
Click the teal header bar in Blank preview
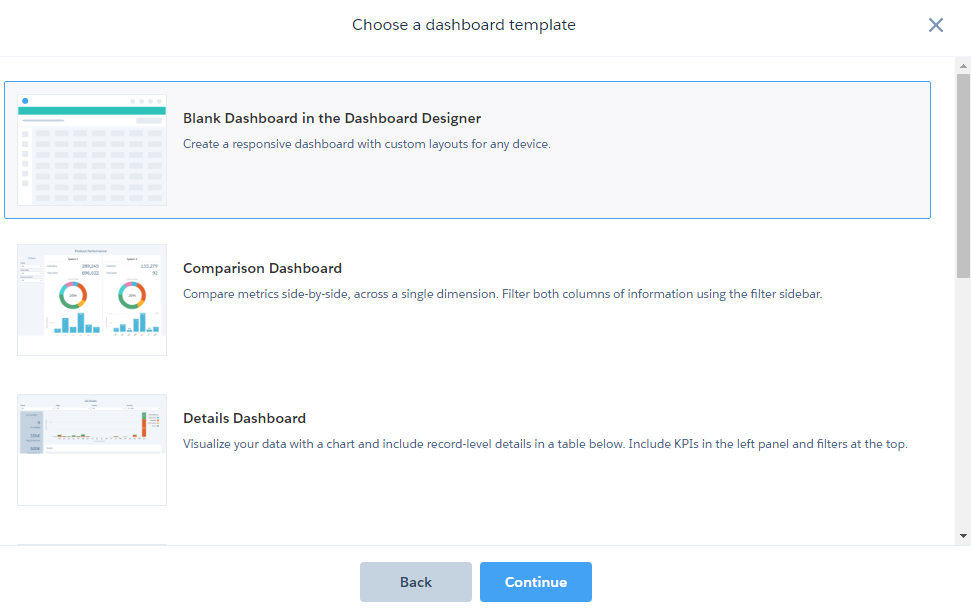(x=92, y=110)
